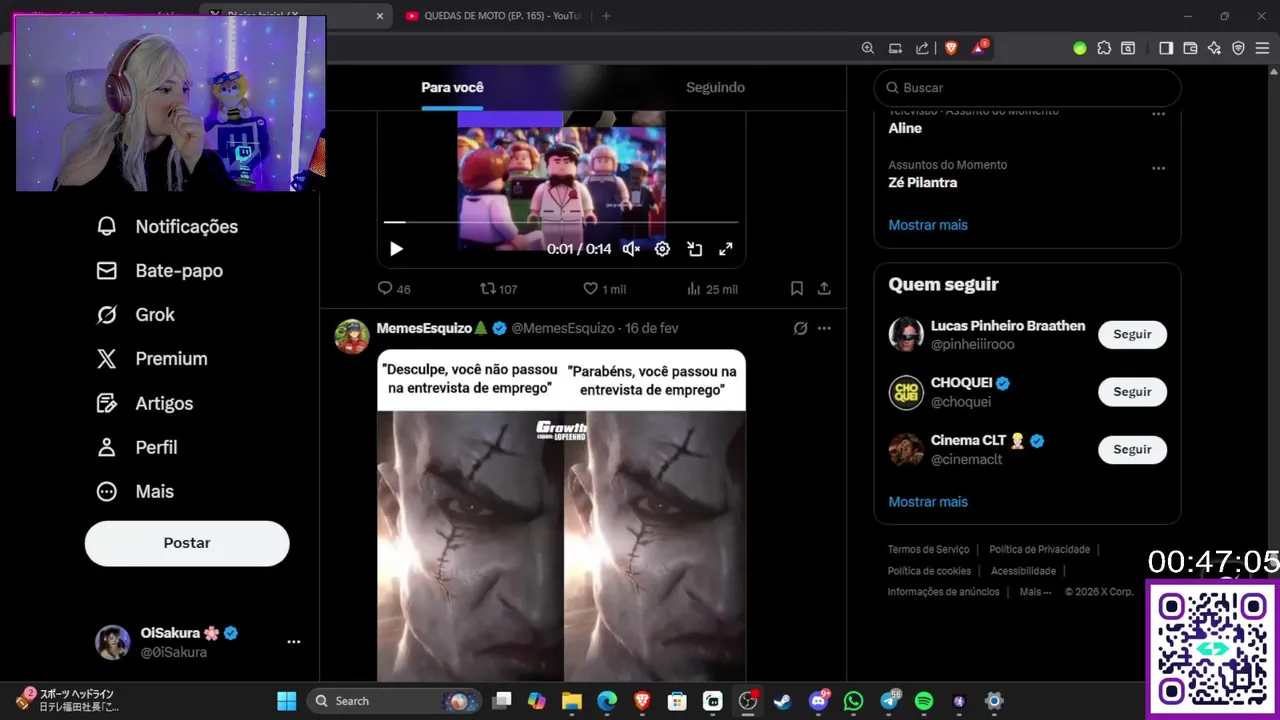Image resolution: width=1280 pixels, height=720 pixels.
Task: Open Notificações in the X sidebar
Action: (167, 227)
